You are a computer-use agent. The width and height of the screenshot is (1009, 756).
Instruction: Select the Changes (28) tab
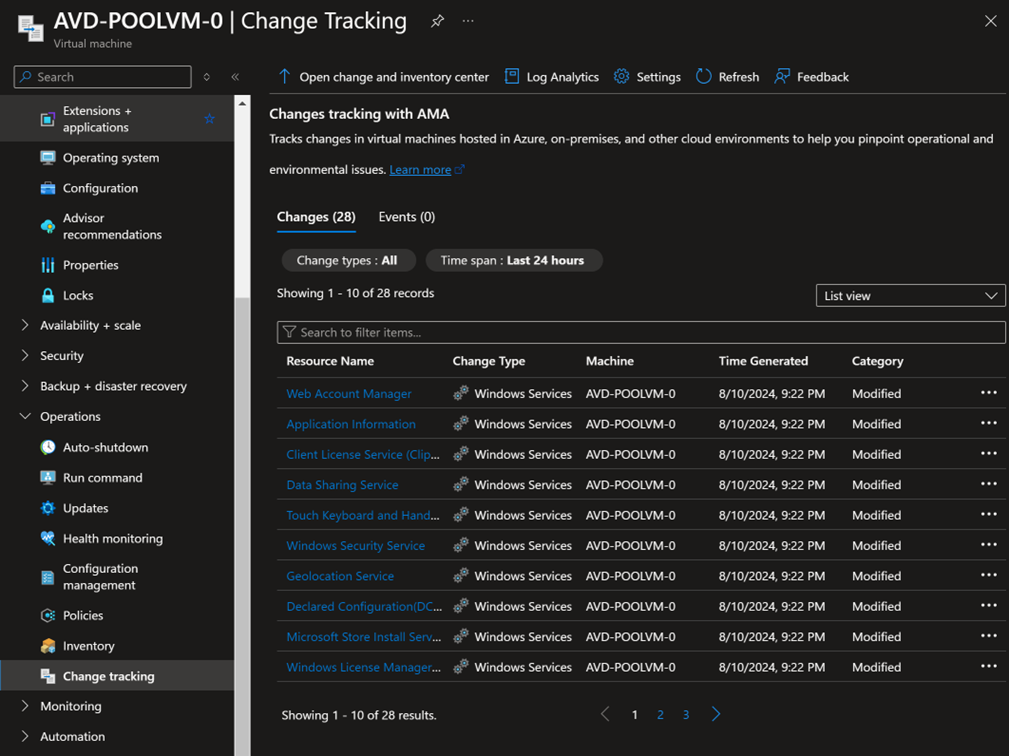pyautogui.click(x=316, y=217)
